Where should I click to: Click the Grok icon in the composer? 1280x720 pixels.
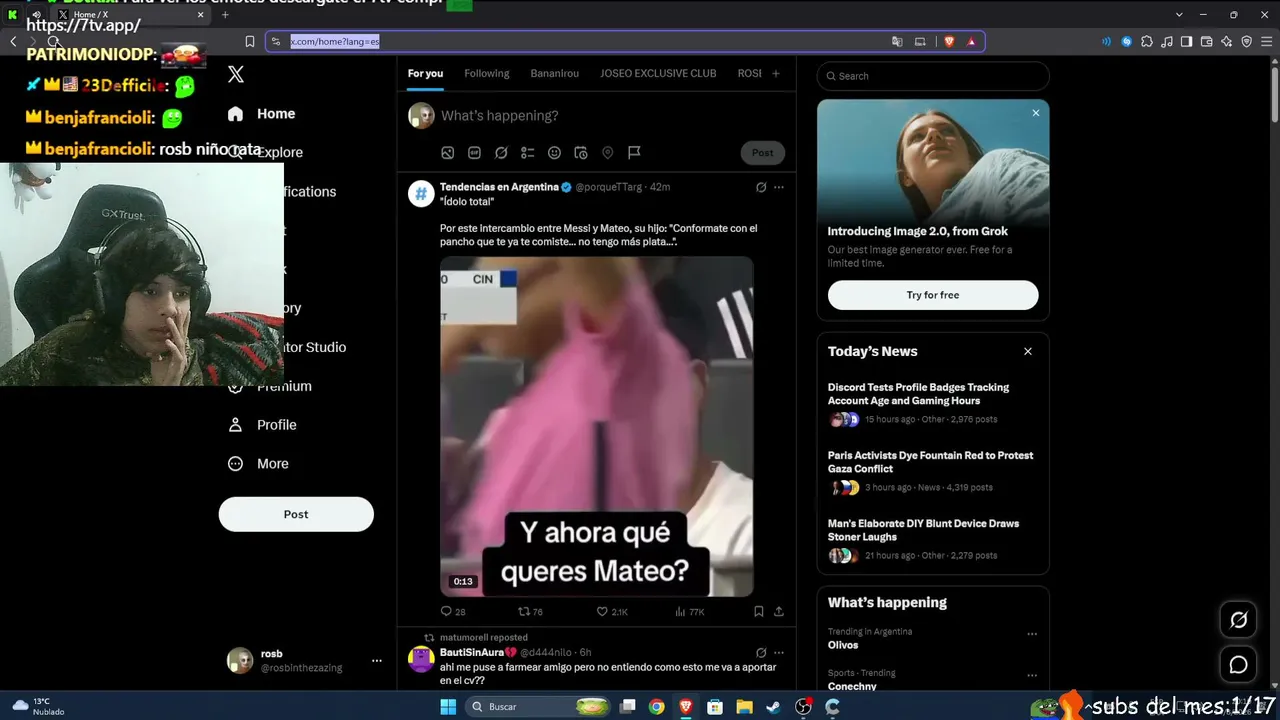pyautogui.click(x=501, y=153)
